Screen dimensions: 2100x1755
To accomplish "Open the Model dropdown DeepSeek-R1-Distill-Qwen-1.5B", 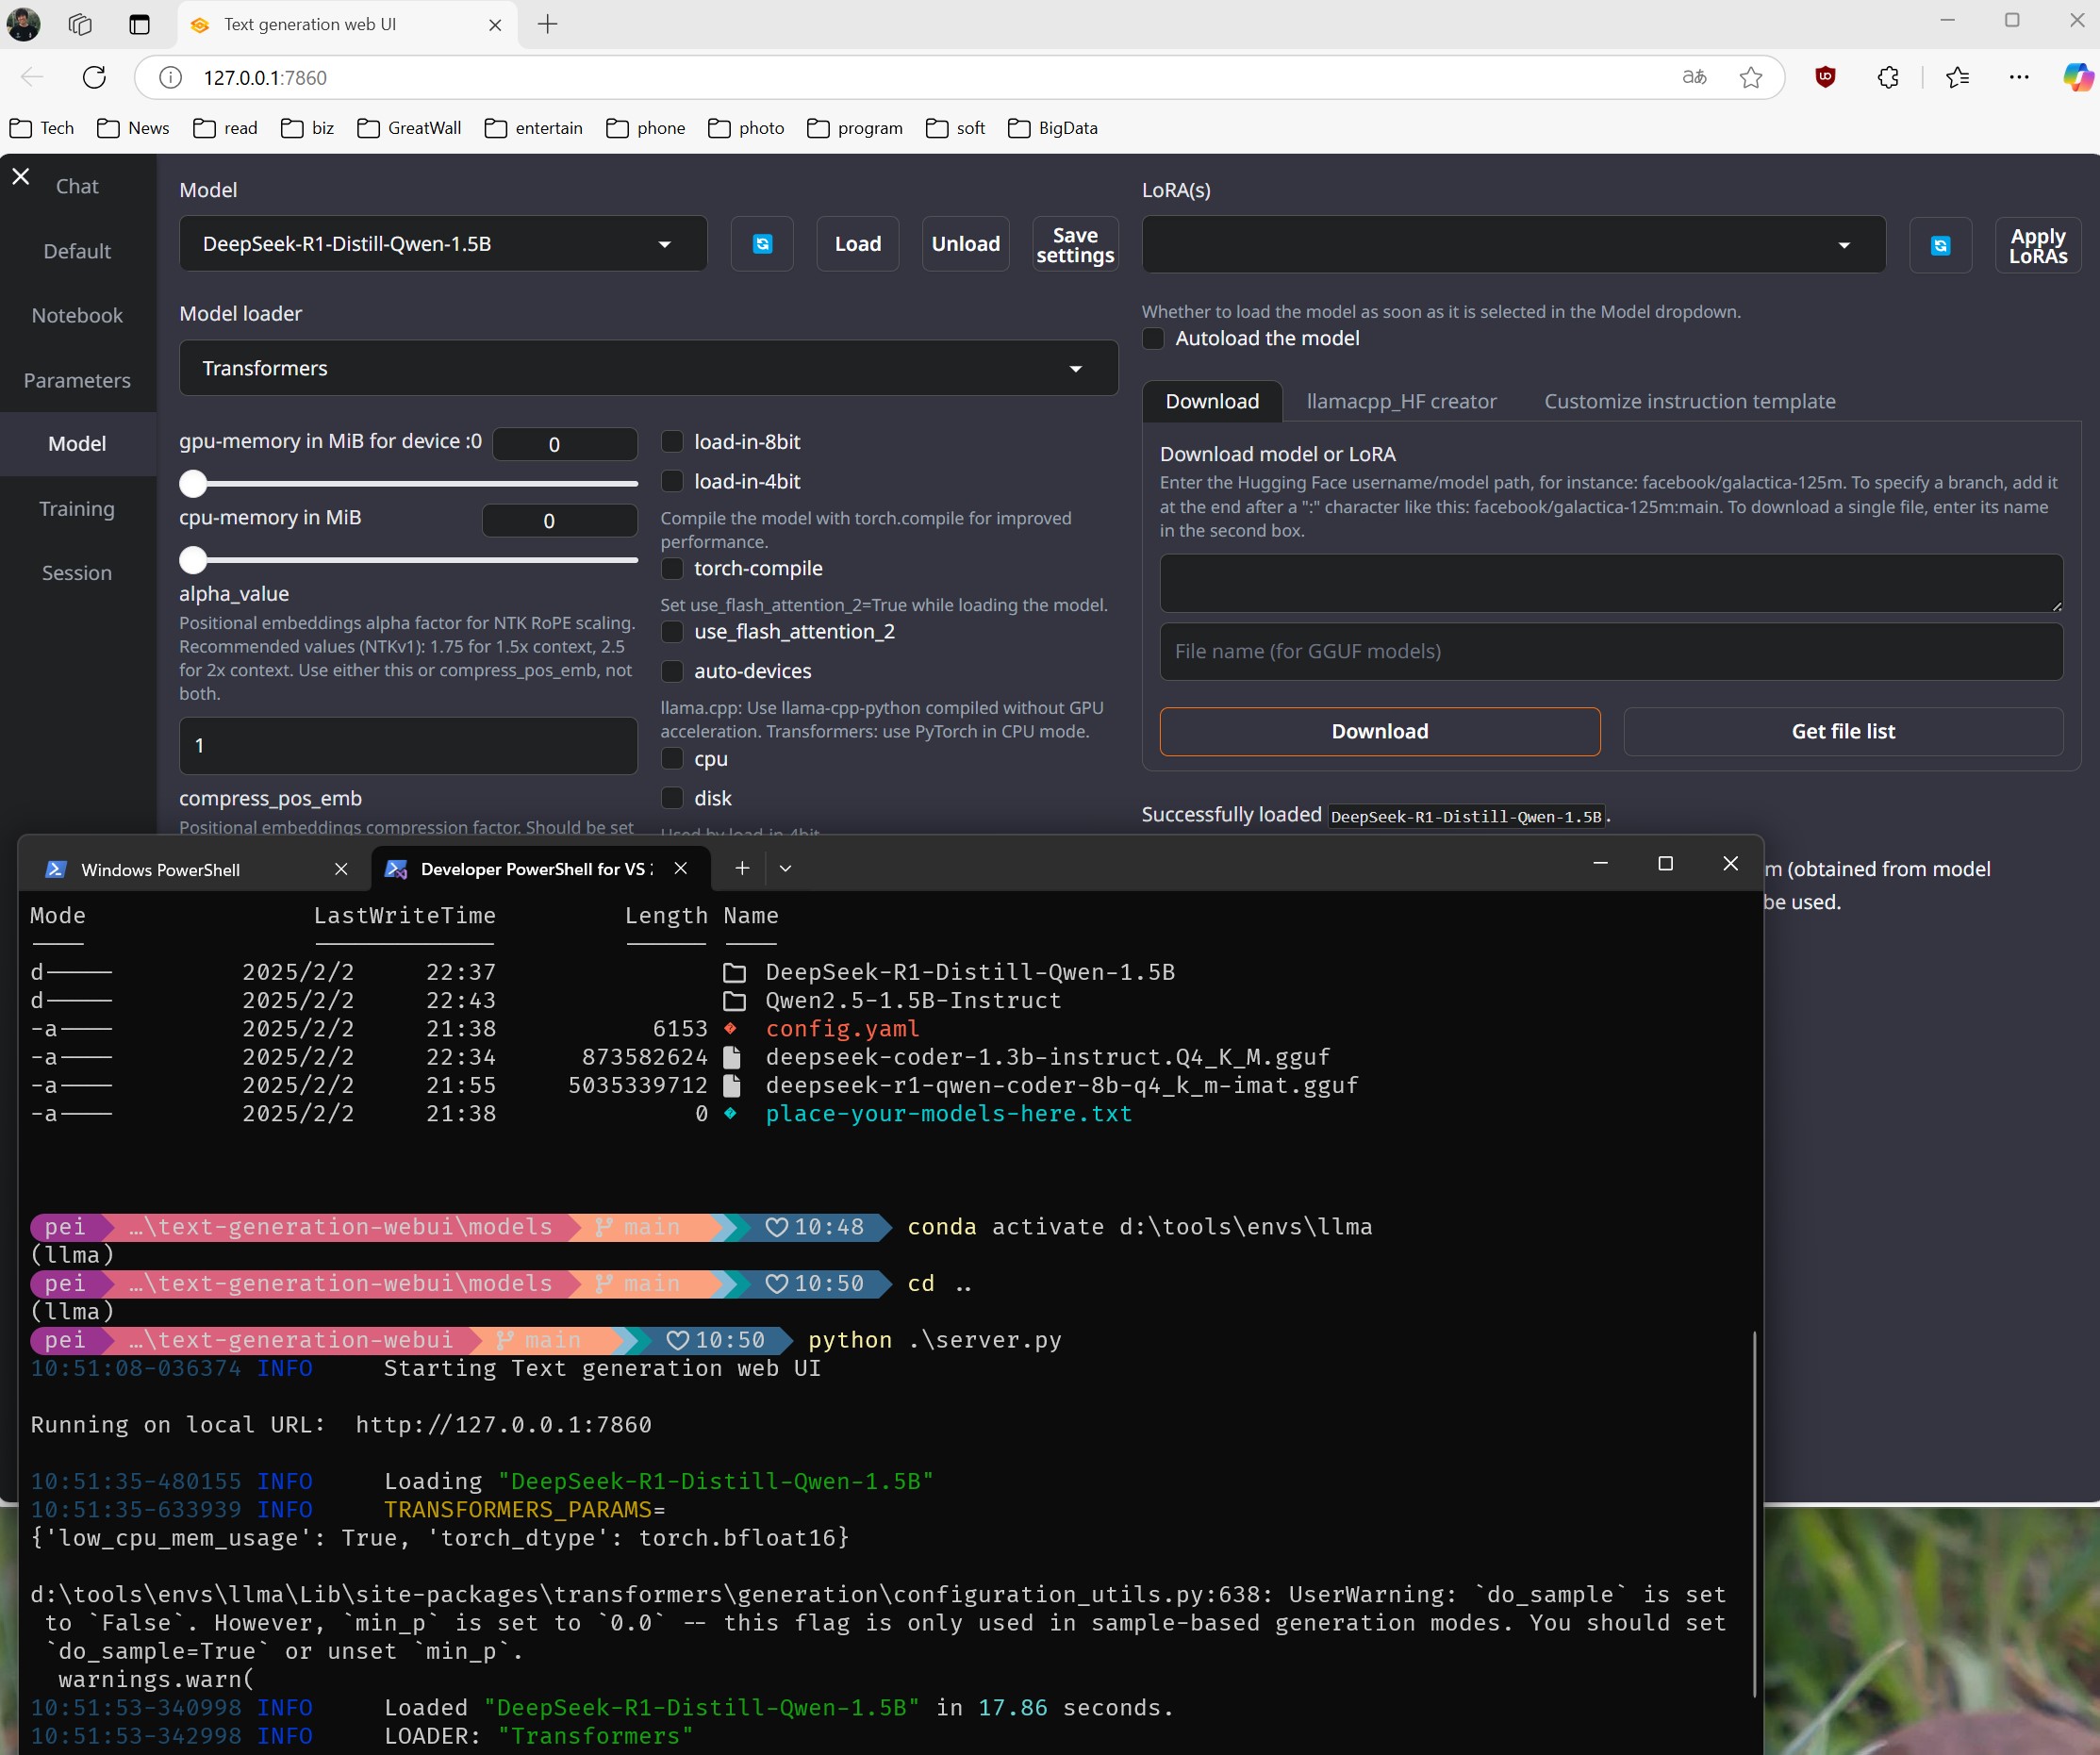I will click(443, 244).
